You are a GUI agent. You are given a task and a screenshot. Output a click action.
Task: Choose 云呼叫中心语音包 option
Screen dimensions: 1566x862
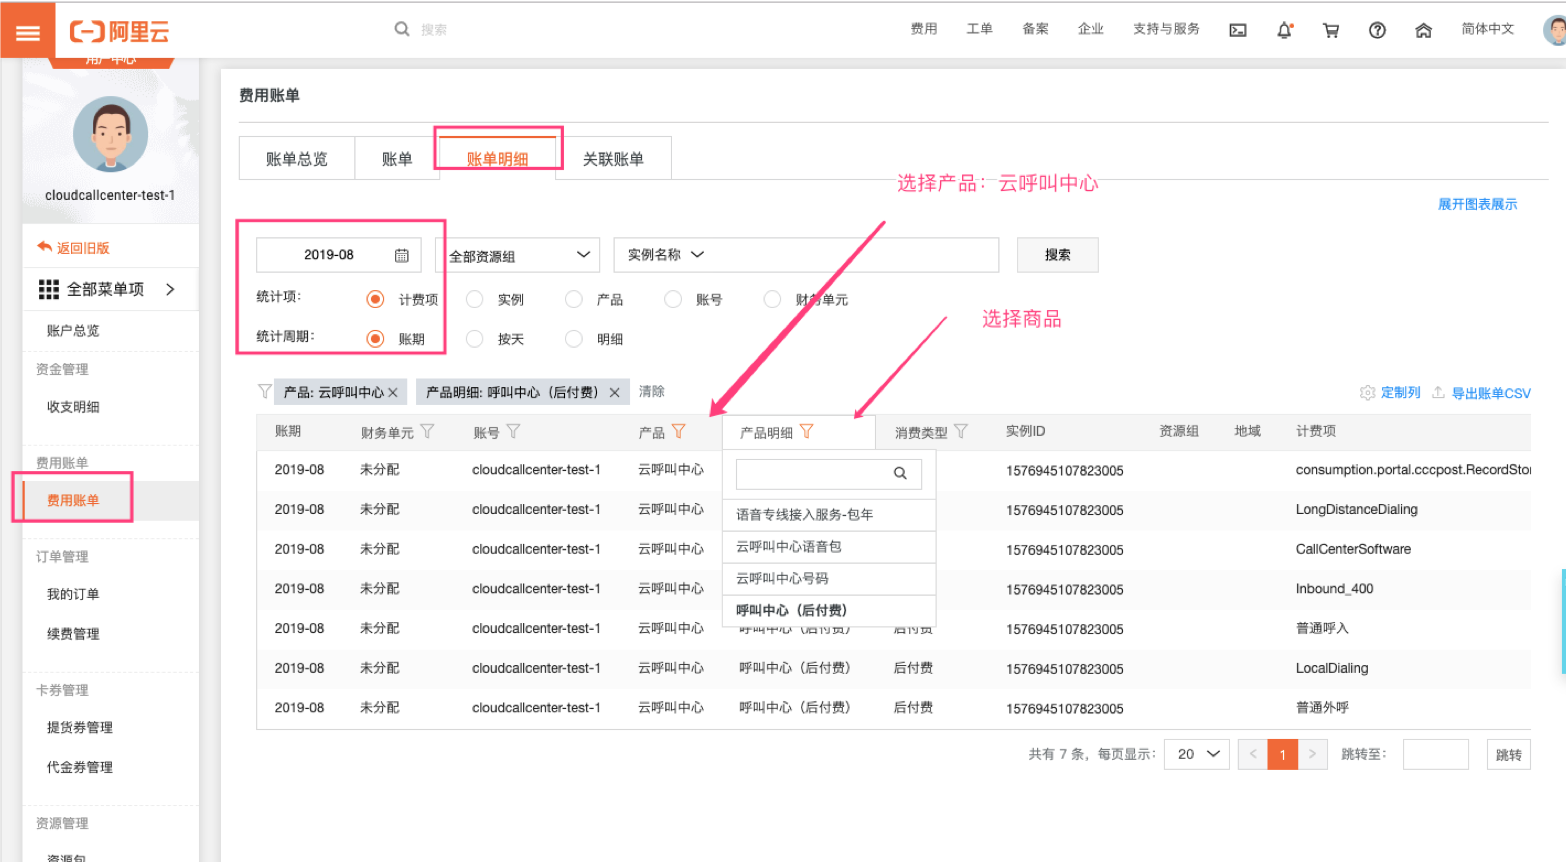tap(829, 546)
